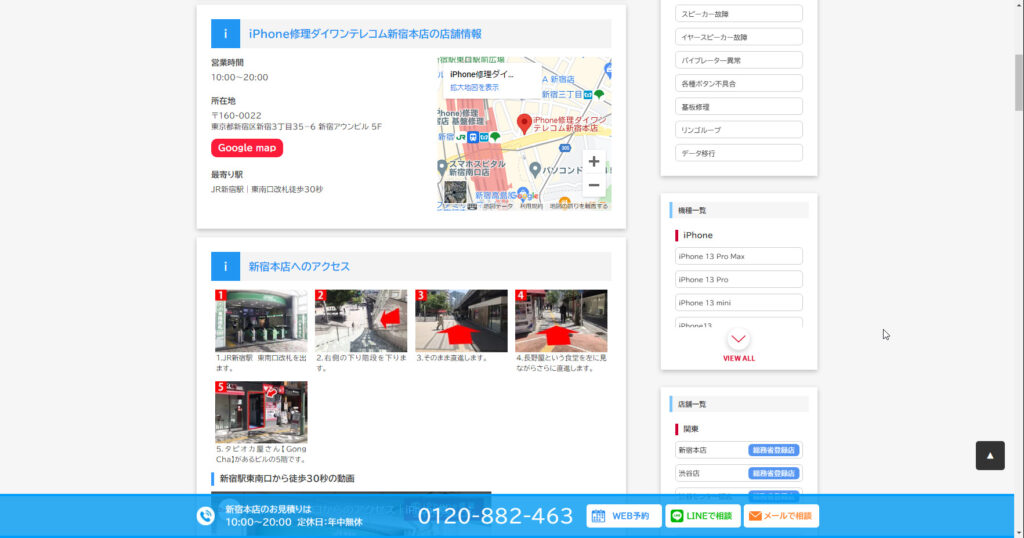Click the page vertical scrollbar thumb
This screenshot has width=1024, height=538.
(x=1019, y=83)
